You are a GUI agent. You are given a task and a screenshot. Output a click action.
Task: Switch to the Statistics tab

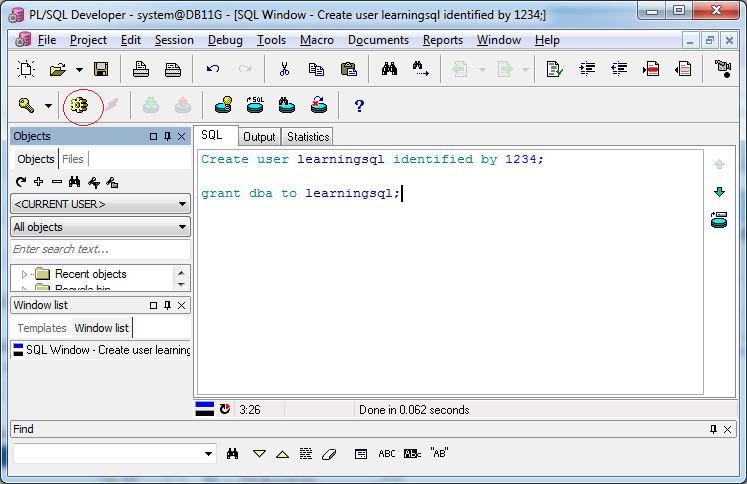[x=308, y=137]
